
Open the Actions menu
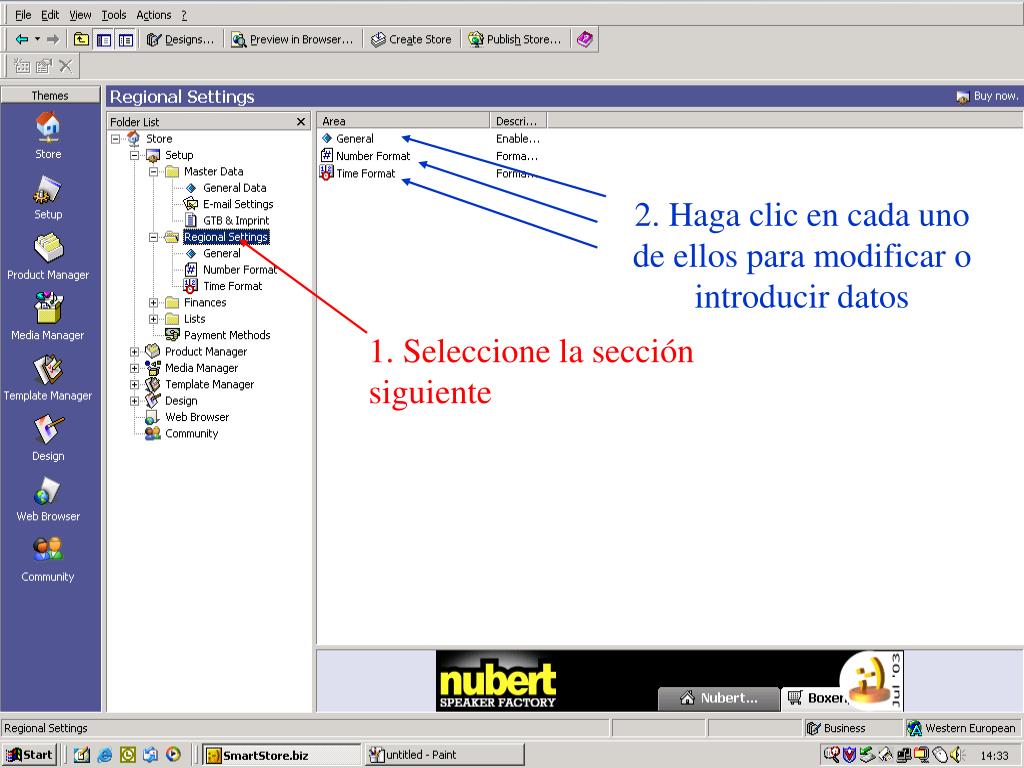click(153, 14)
